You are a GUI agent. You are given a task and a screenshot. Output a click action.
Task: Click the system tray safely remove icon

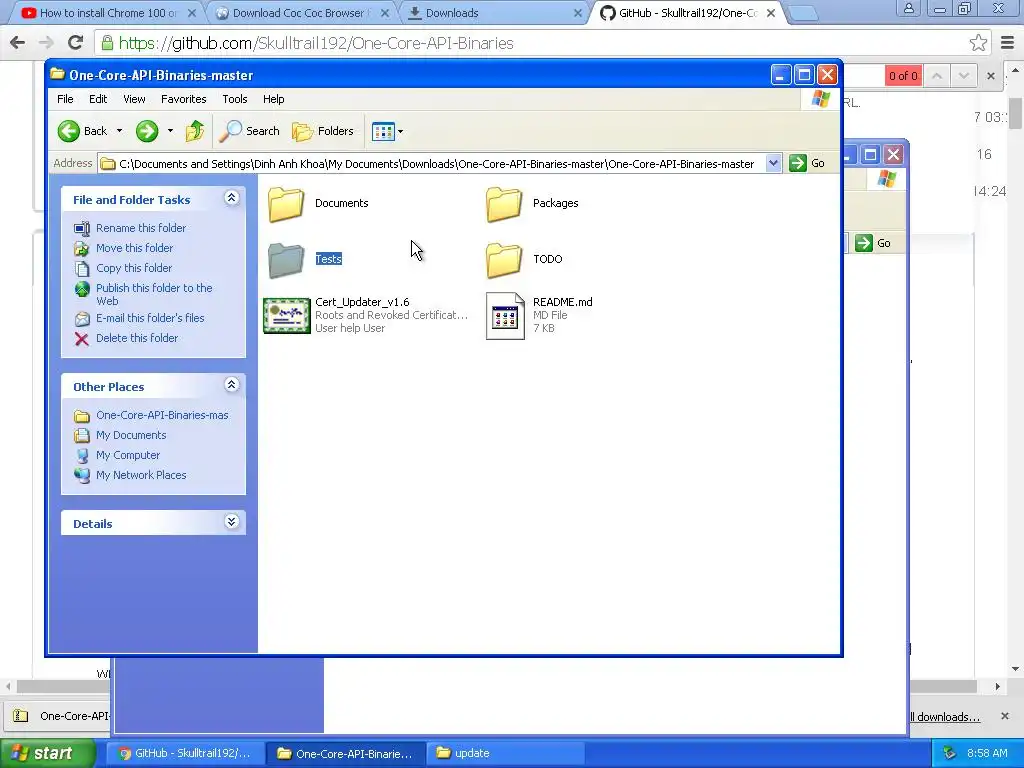point(950,753)
